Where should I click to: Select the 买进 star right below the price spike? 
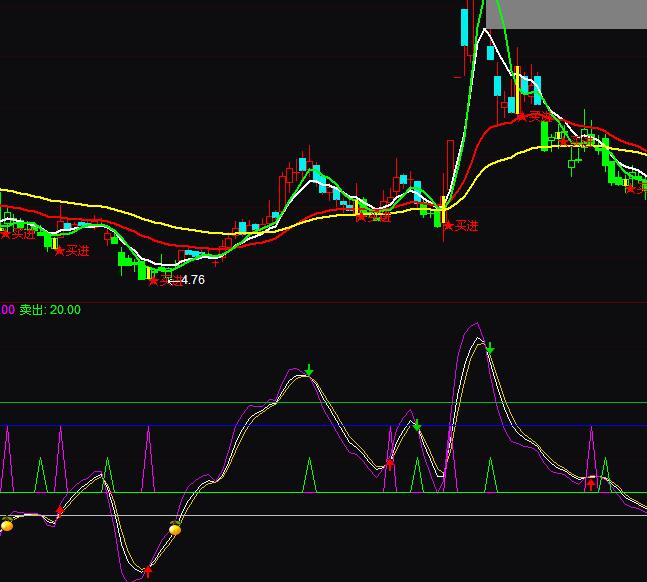coord(449,226)
